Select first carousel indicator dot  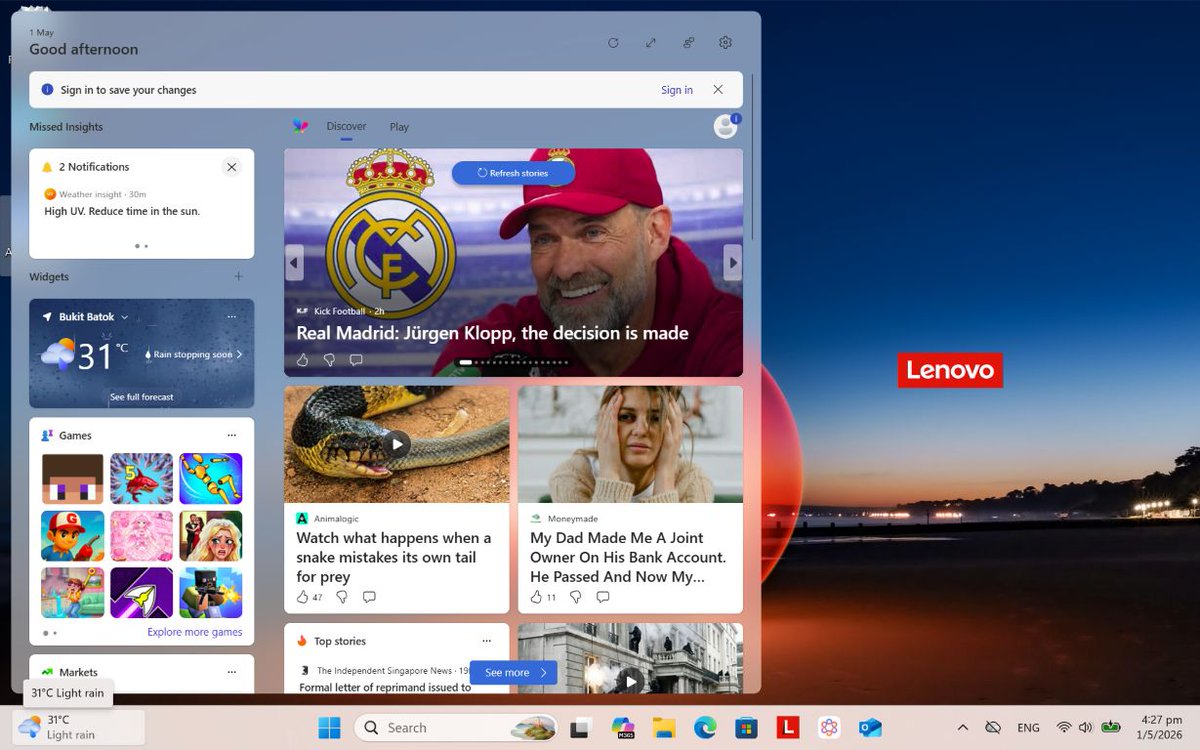point(465,362)
